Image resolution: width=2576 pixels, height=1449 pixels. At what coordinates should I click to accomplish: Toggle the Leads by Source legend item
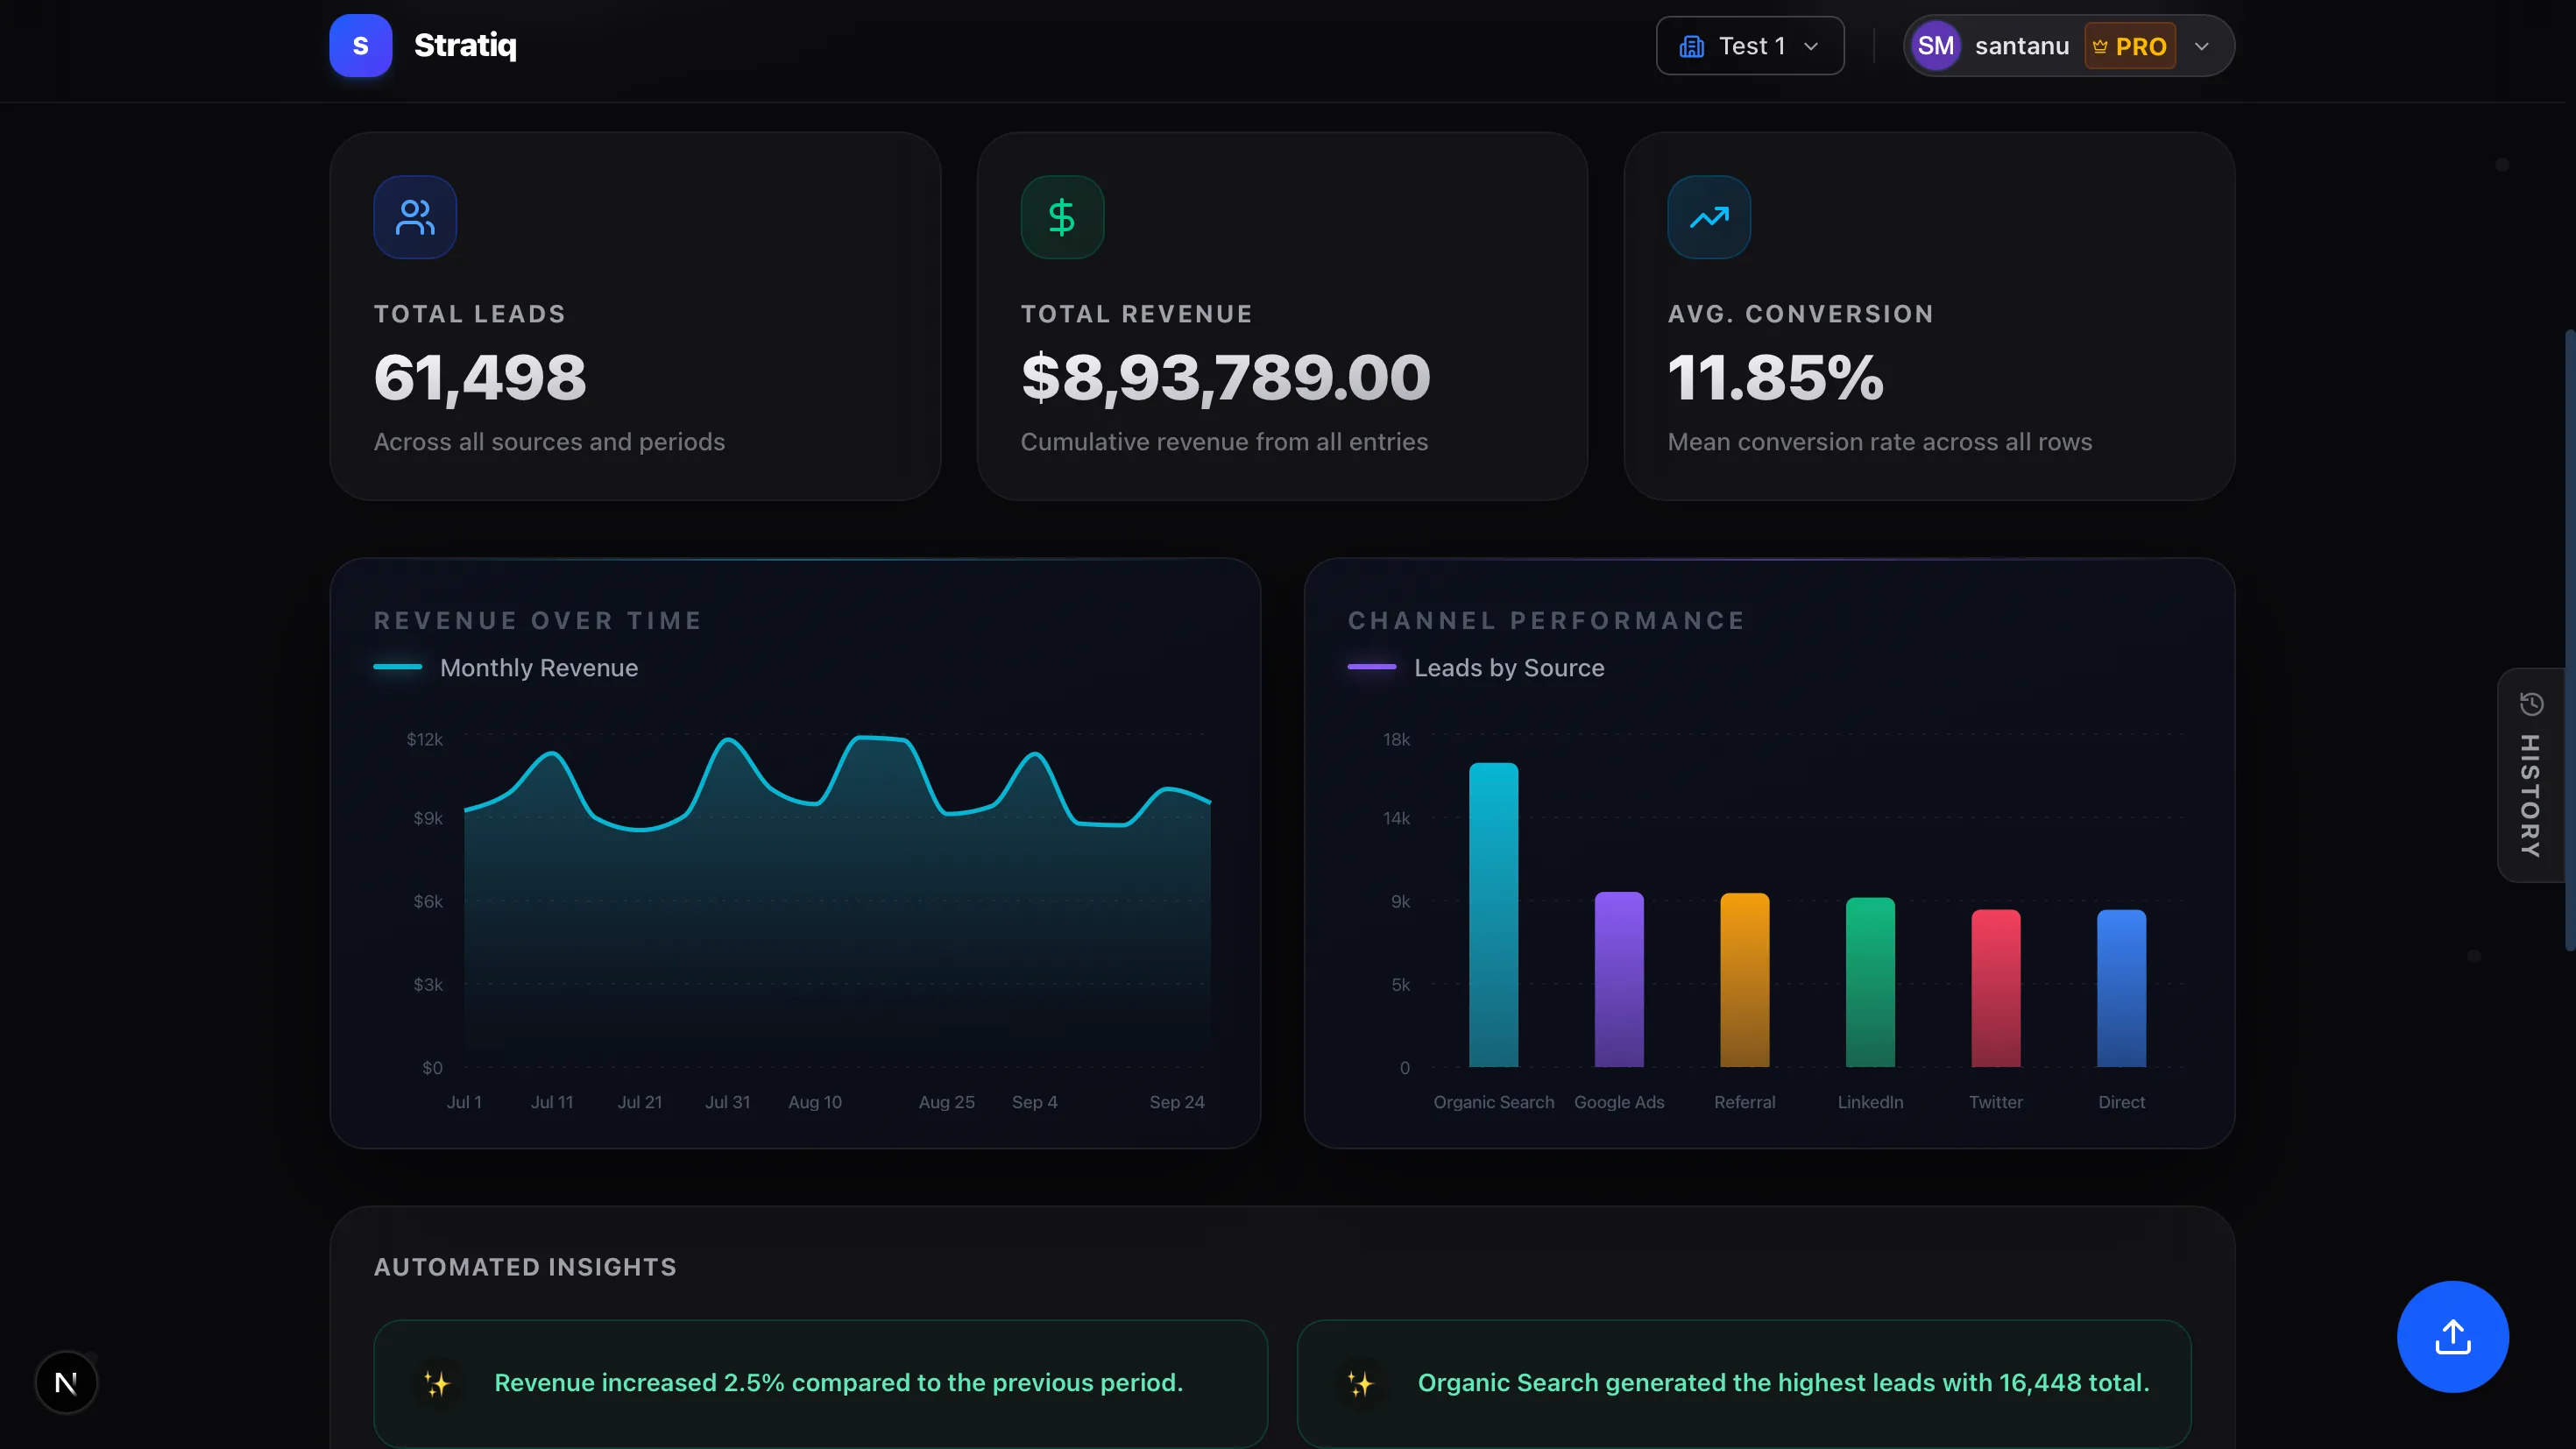pyautogui.click(x=1476, y=667)
